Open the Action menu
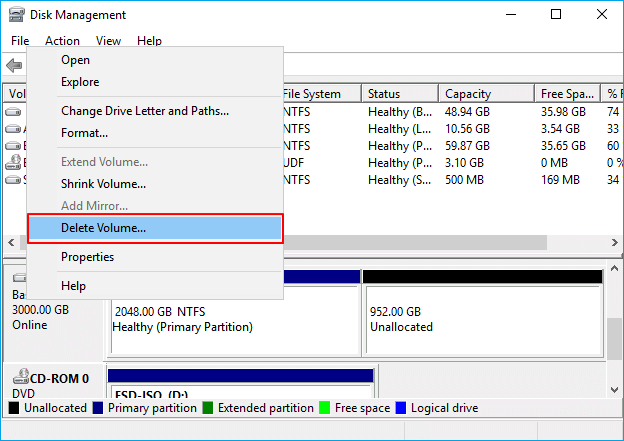This screenshot has height=441, width=624. tap(62, 41)
